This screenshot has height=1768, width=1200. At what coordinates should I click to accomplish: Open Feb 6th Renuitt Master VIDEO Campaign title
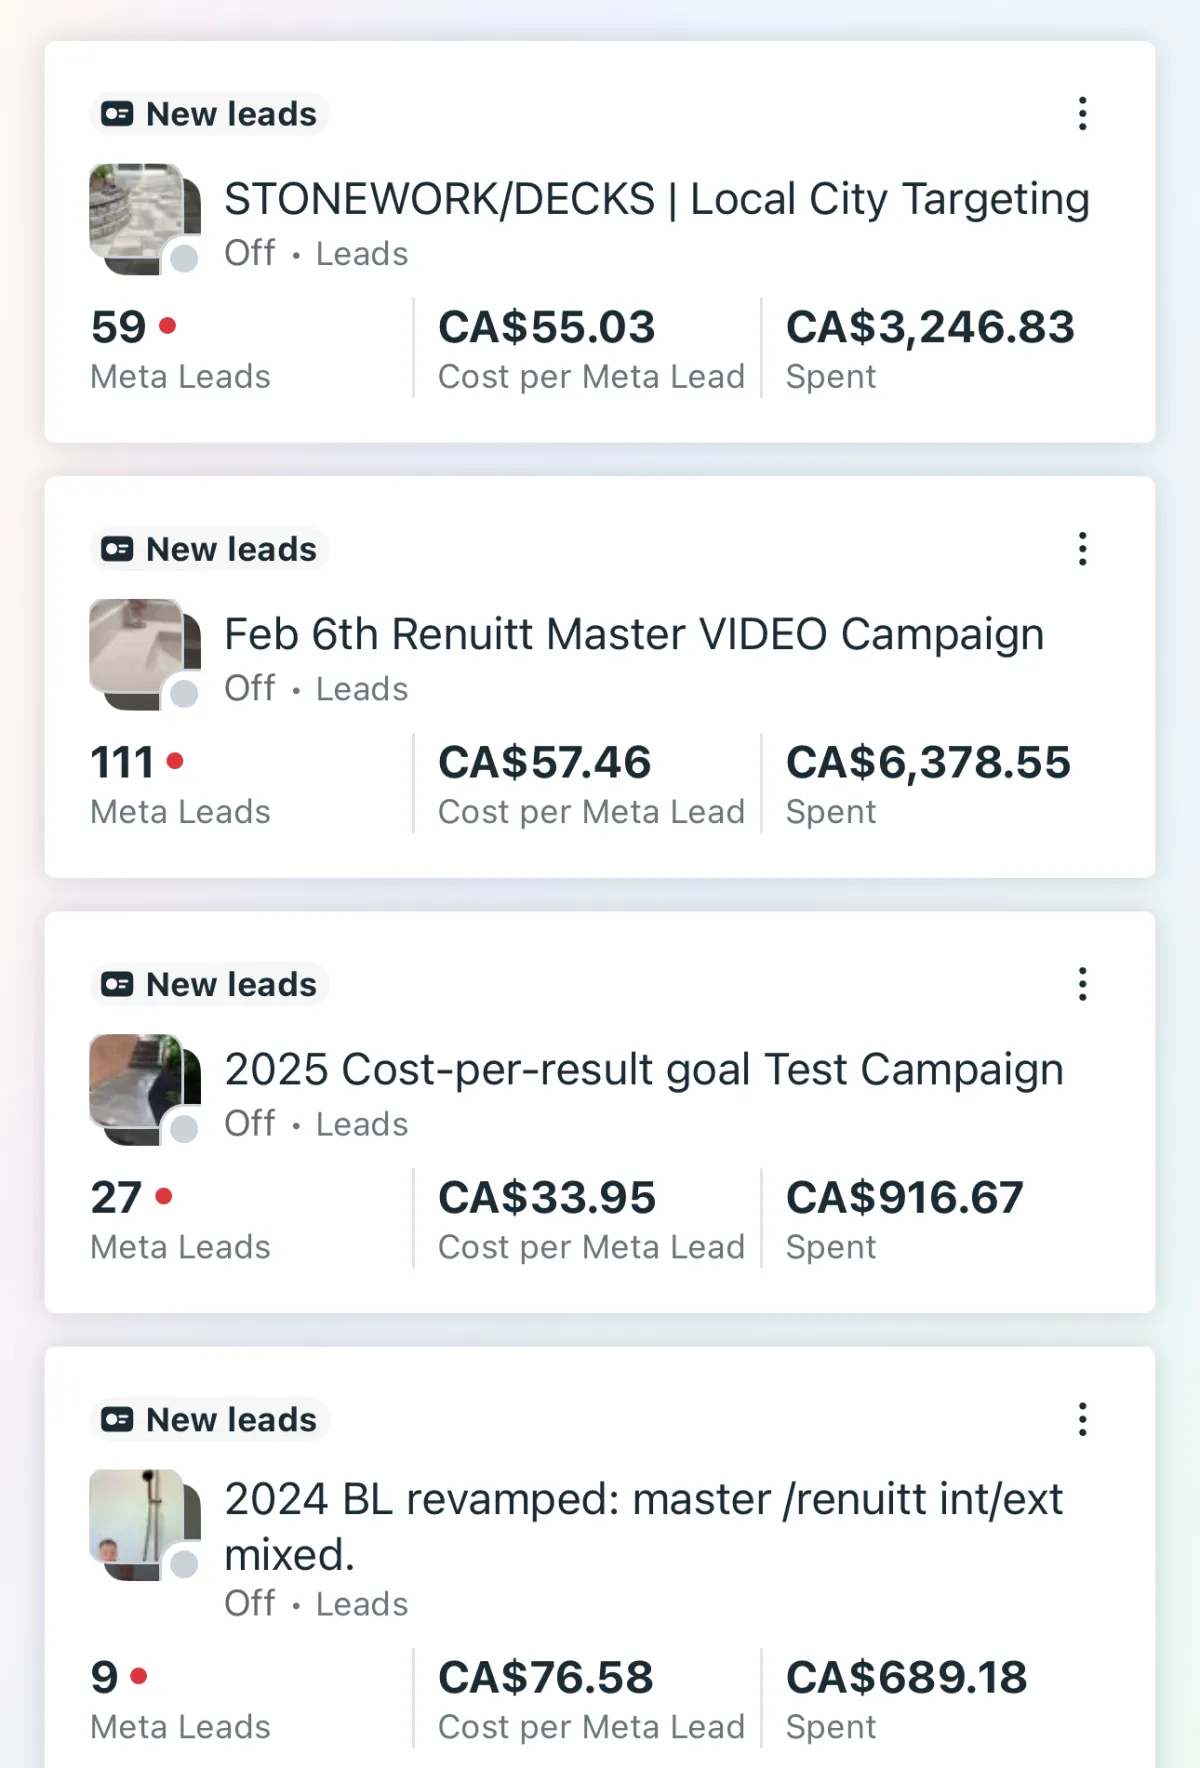click(x=634, y=634)
